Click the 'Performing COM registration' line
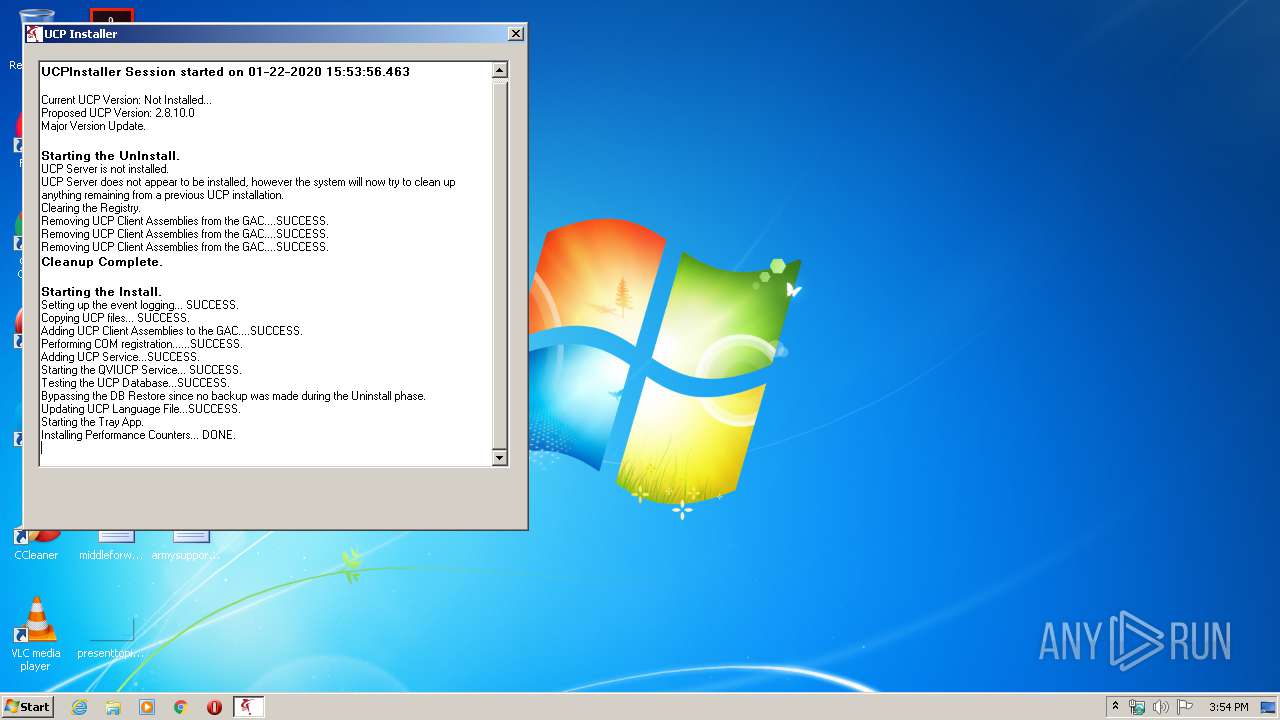The height and width of the screenshot is (720, 1280). (x=141, y=344)
